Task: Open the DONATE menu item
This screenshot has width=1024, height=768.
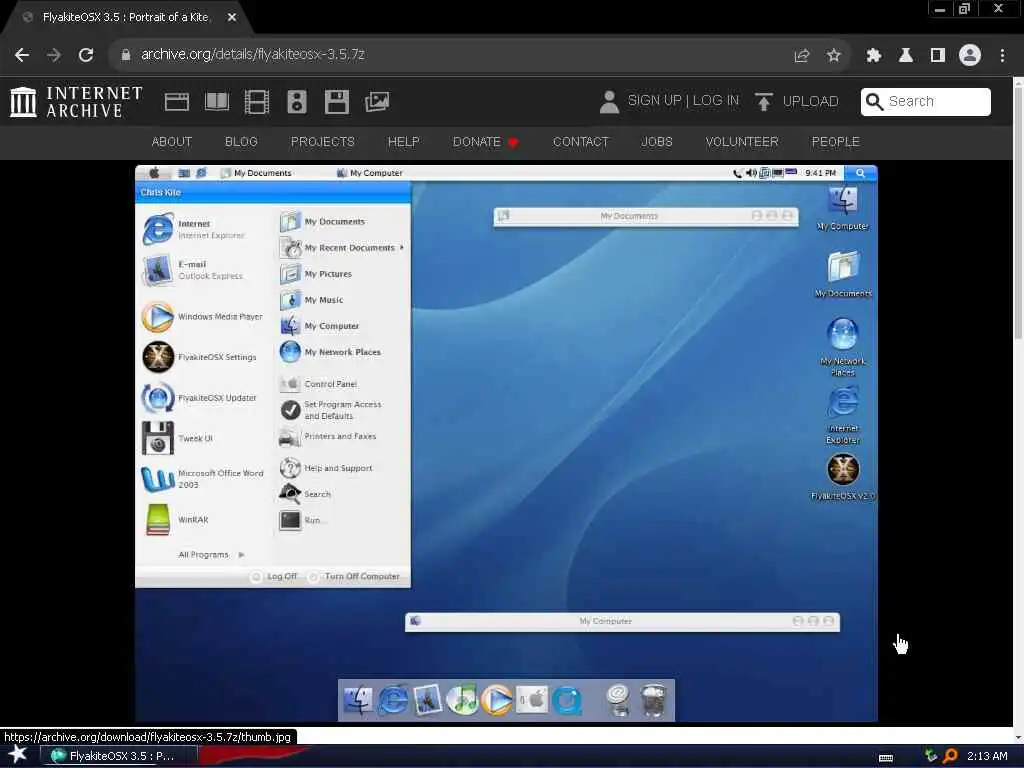Action: [x=485, y=142]
